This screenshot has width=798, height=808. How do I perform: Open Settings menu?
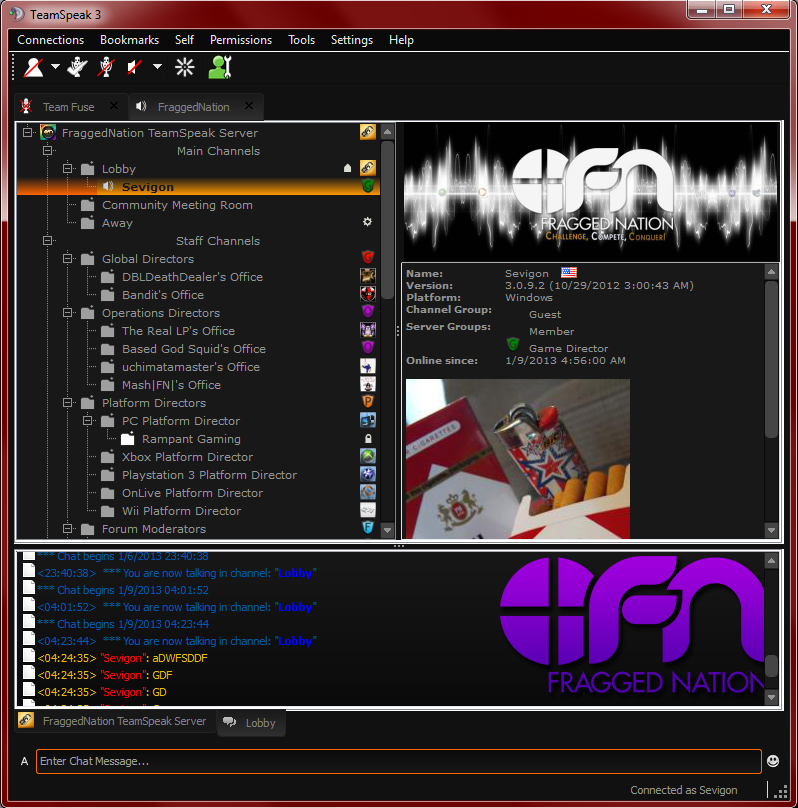[x=352, y=40]
